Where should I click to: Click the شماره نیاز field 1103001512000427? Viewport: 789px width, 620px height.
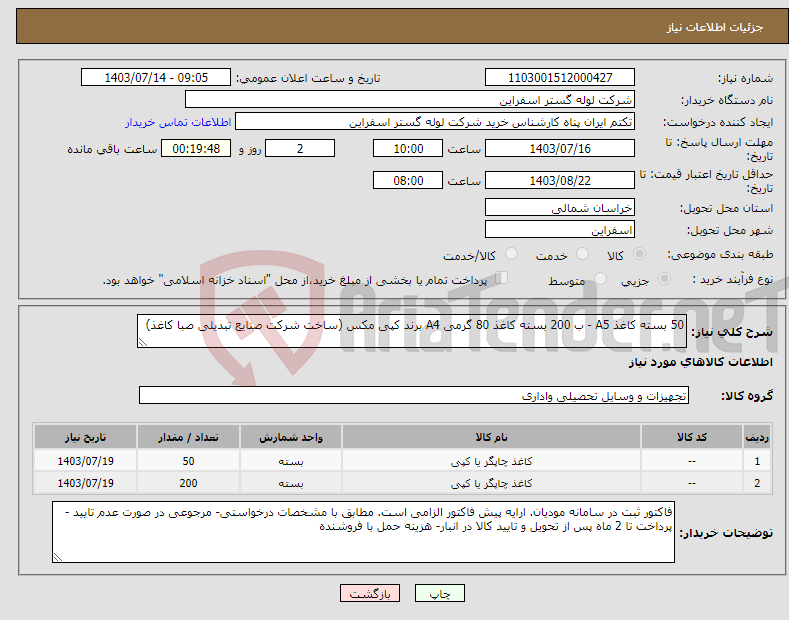(560, 78)
